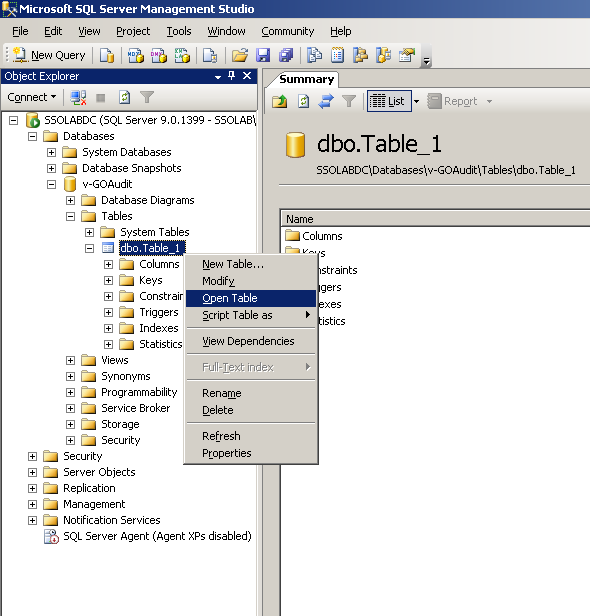Click the Report button in Summary toolbar
Viewport: 590px width, 616px height.
pos(452,101)
